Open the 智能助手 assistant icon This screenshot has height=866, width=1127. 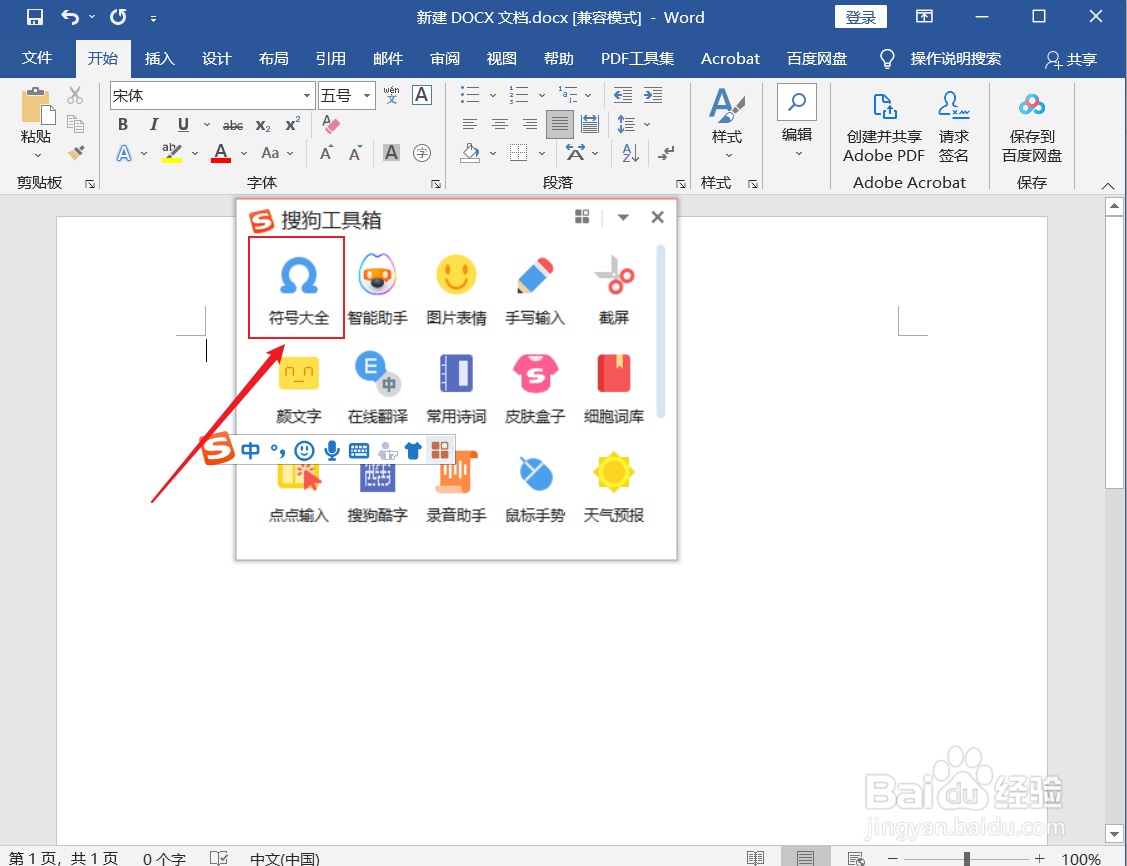(377, 288)
